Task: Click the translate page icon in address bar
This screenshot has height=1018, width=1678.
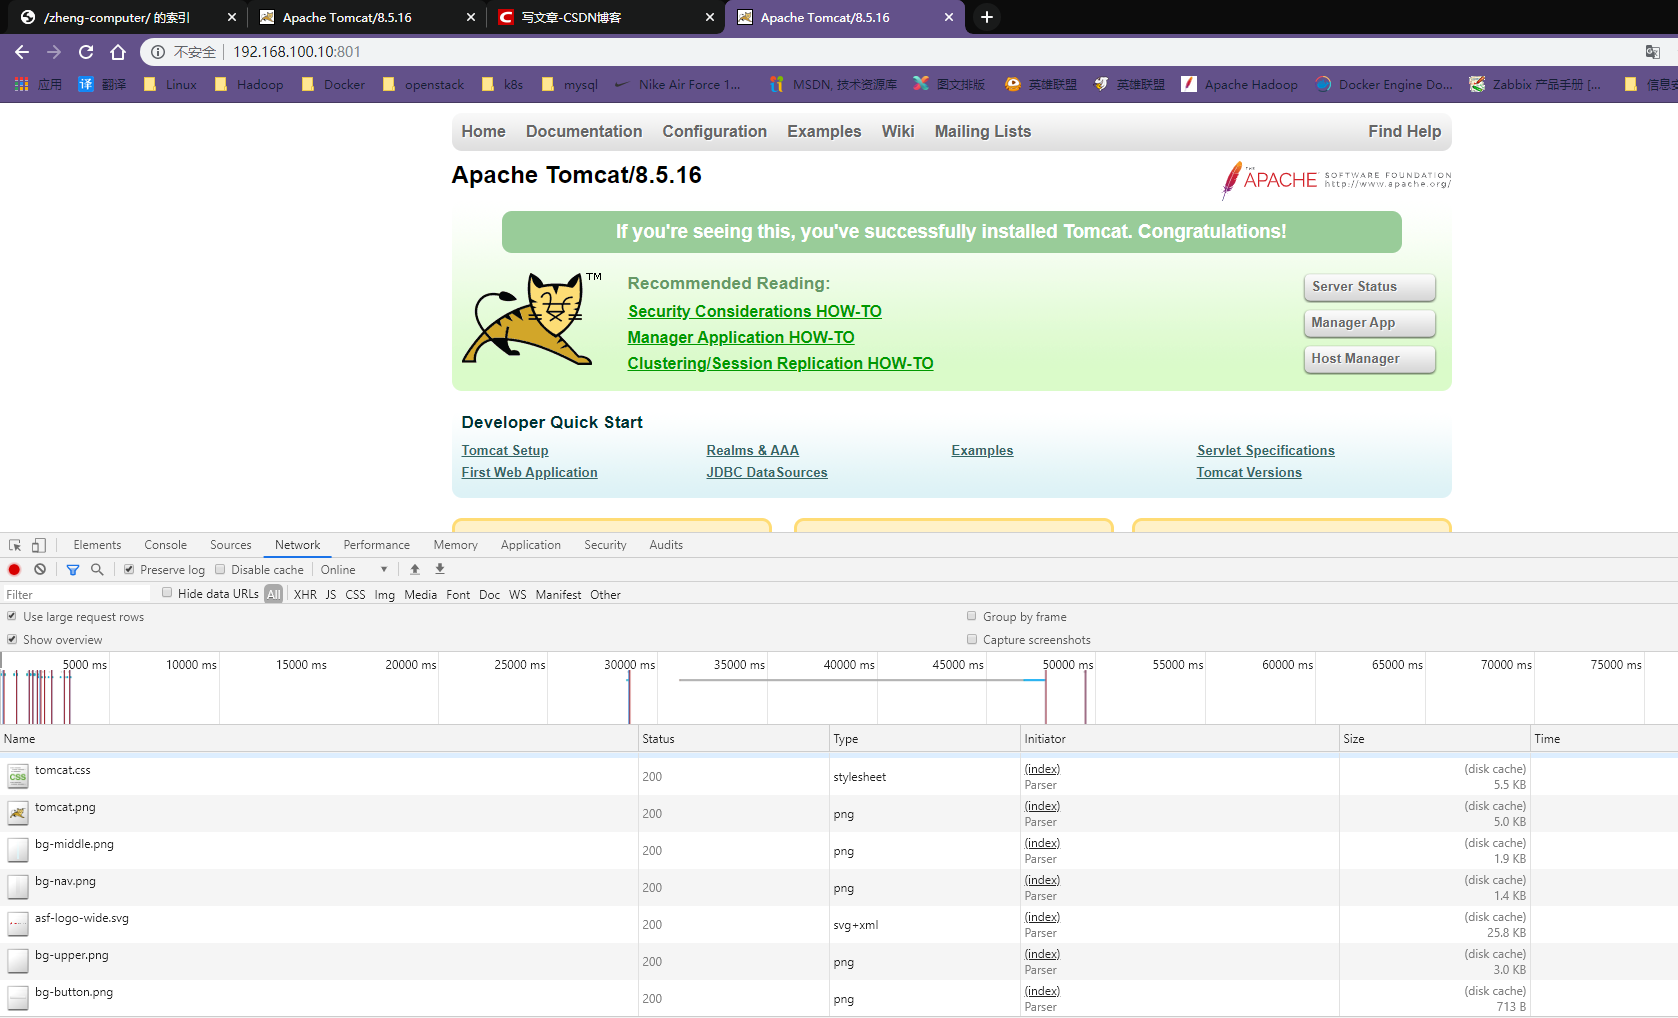Action: click(1653, 52)
